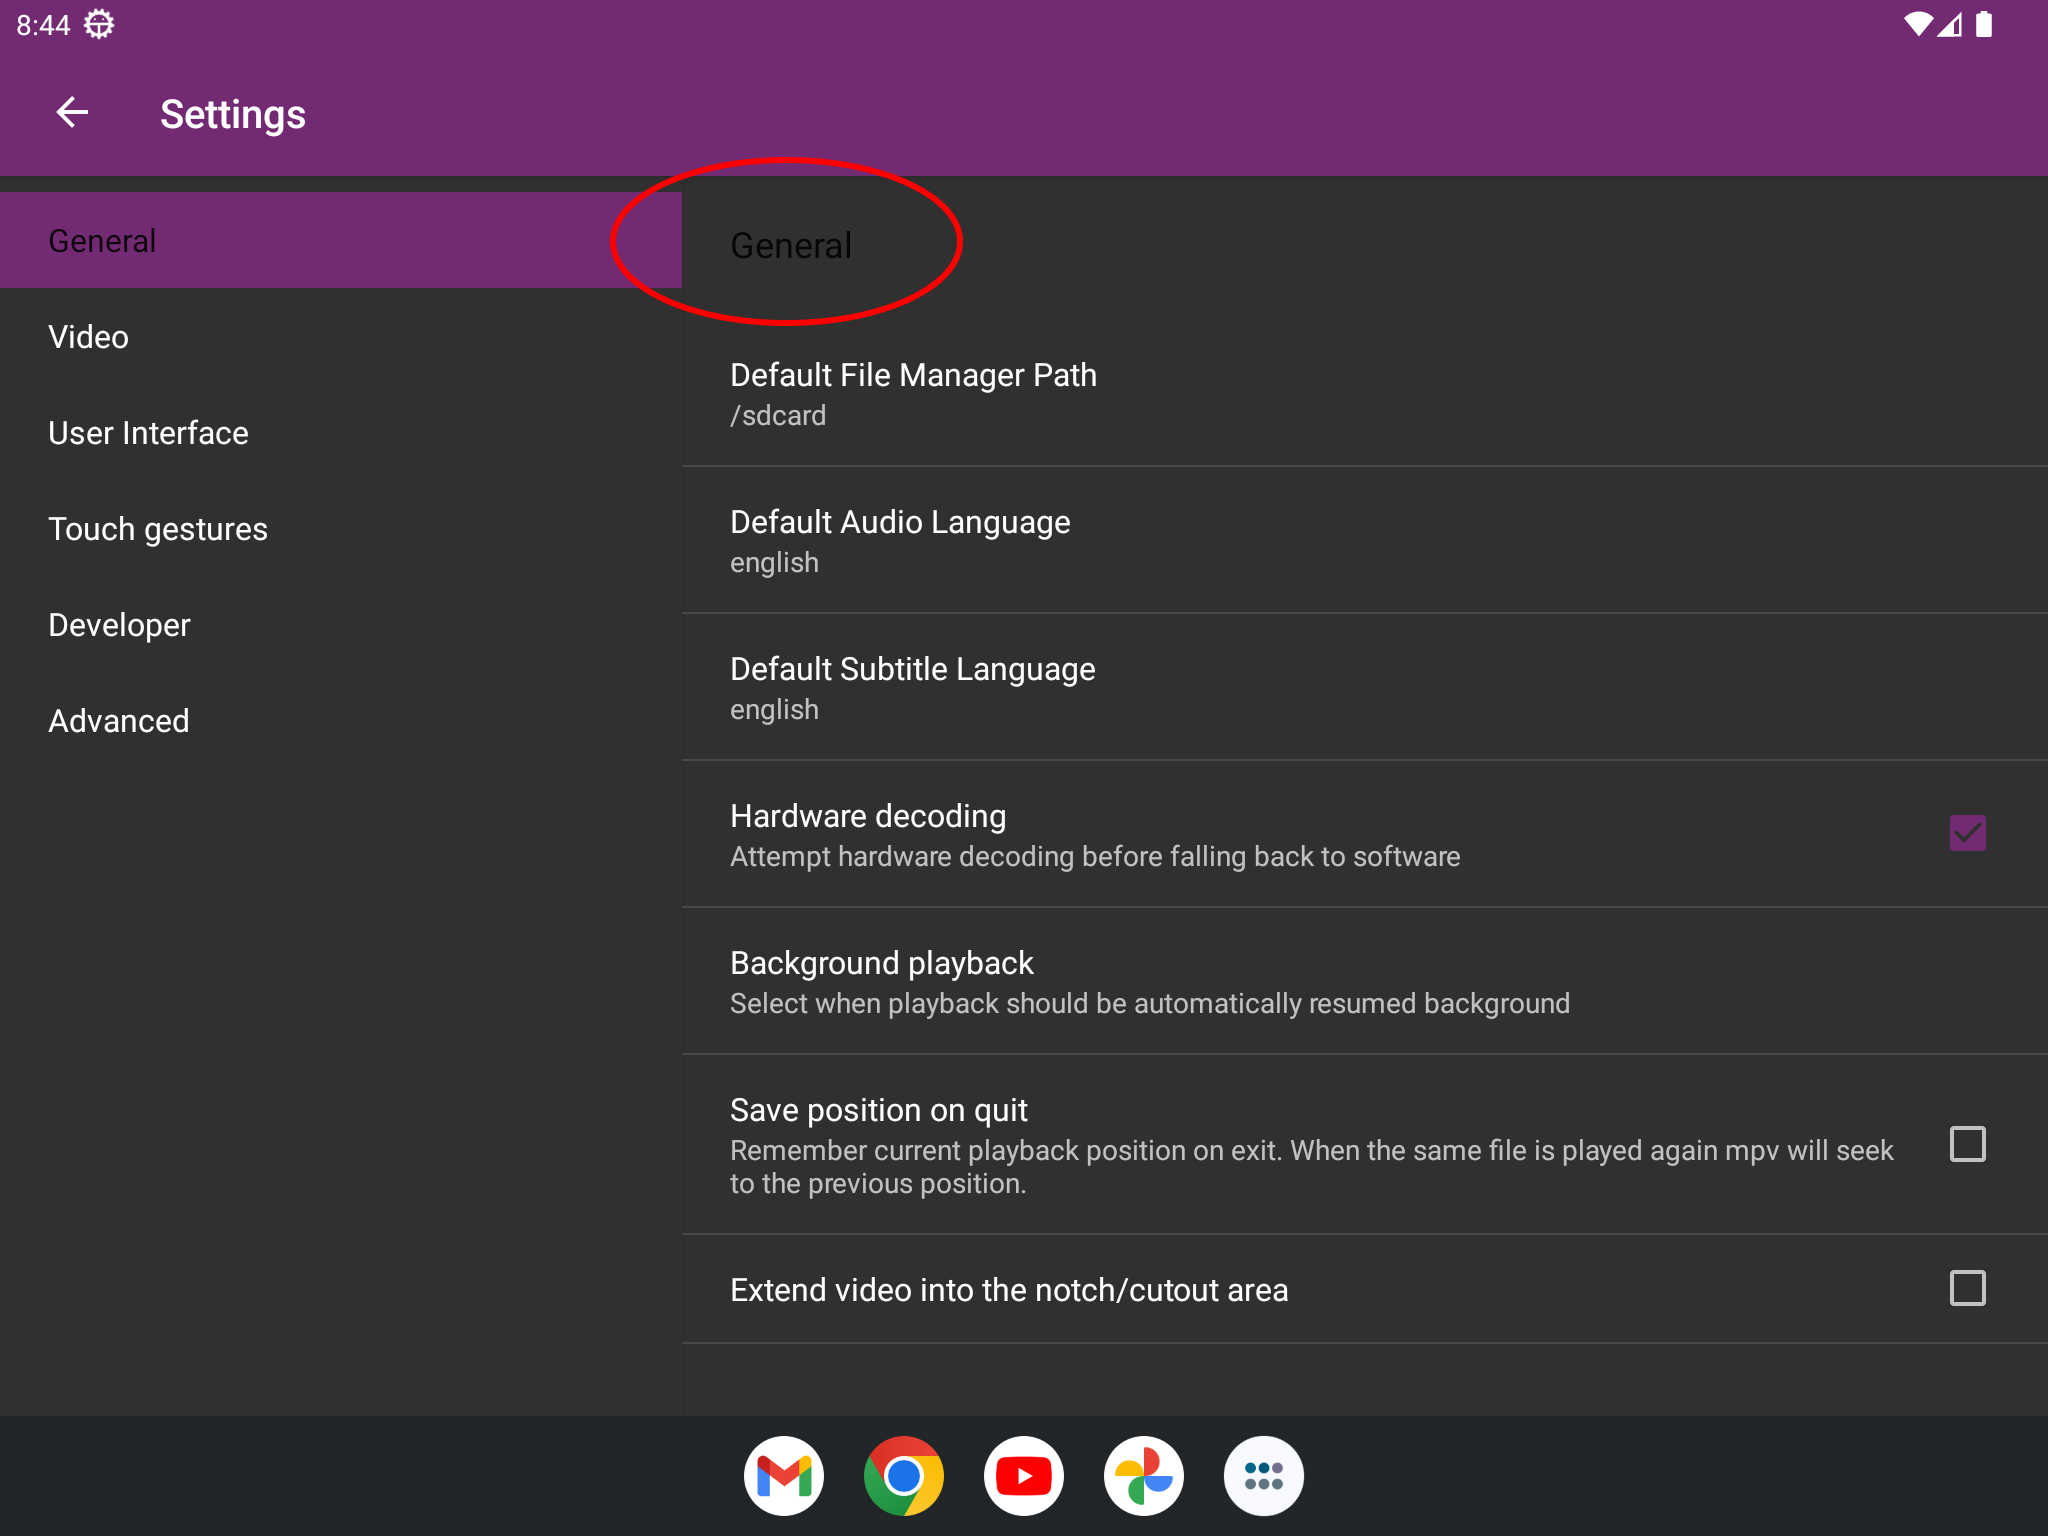
Task: Open YouTube app in the dock
Action: click(x=1023, y=1476)
